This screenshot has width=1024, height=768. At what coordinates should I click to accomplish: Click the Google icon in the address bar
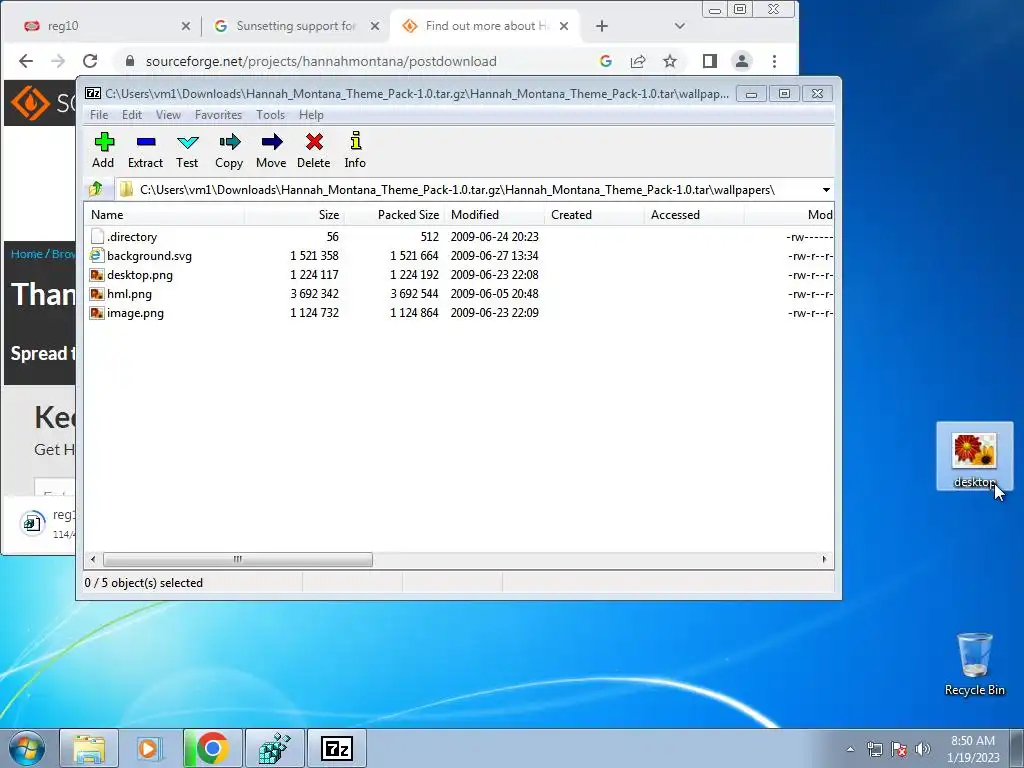tap(605, 61)
